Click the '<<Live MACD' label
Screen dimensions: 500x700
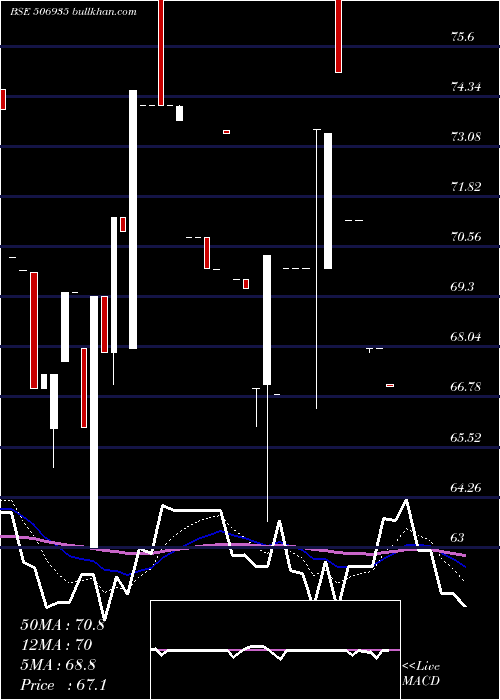point(421,673)
